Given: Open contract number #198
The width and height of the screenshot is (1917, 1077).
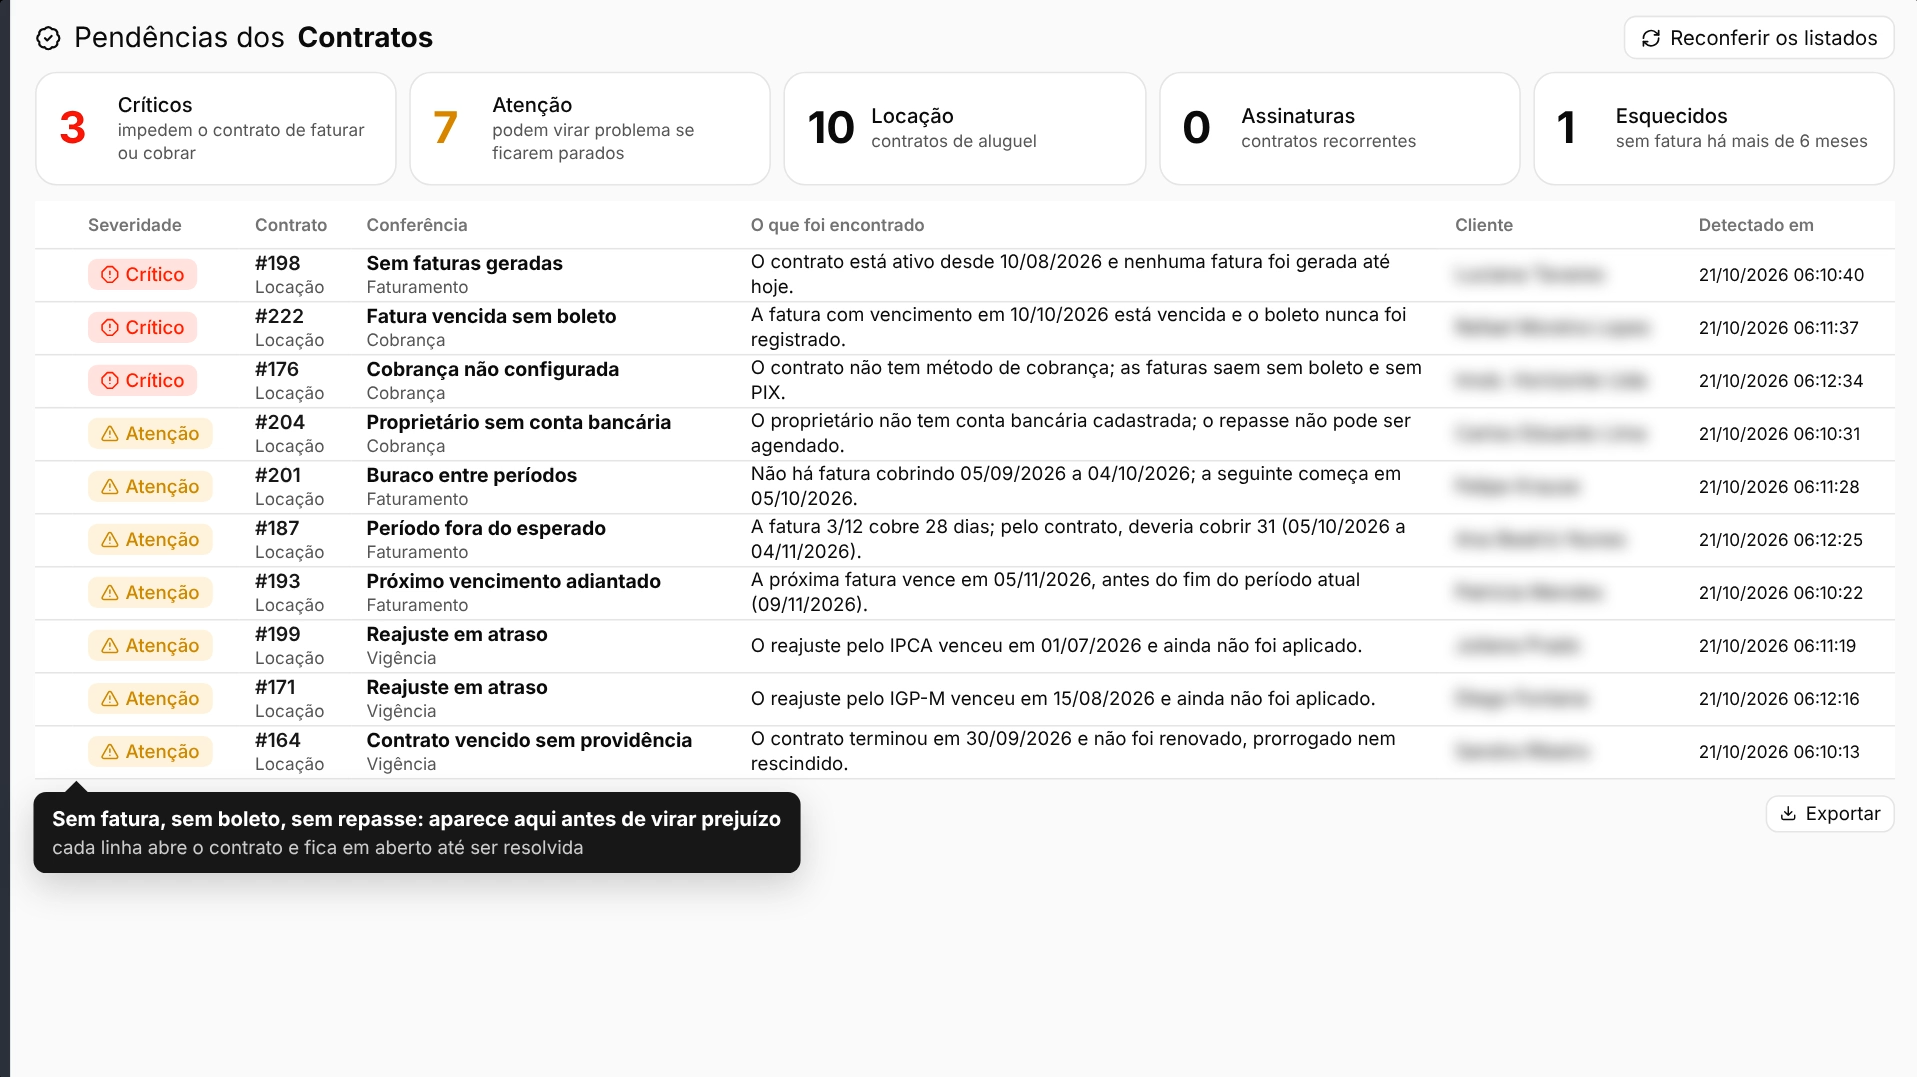Looking at the screenshot, I should [278, 263].
